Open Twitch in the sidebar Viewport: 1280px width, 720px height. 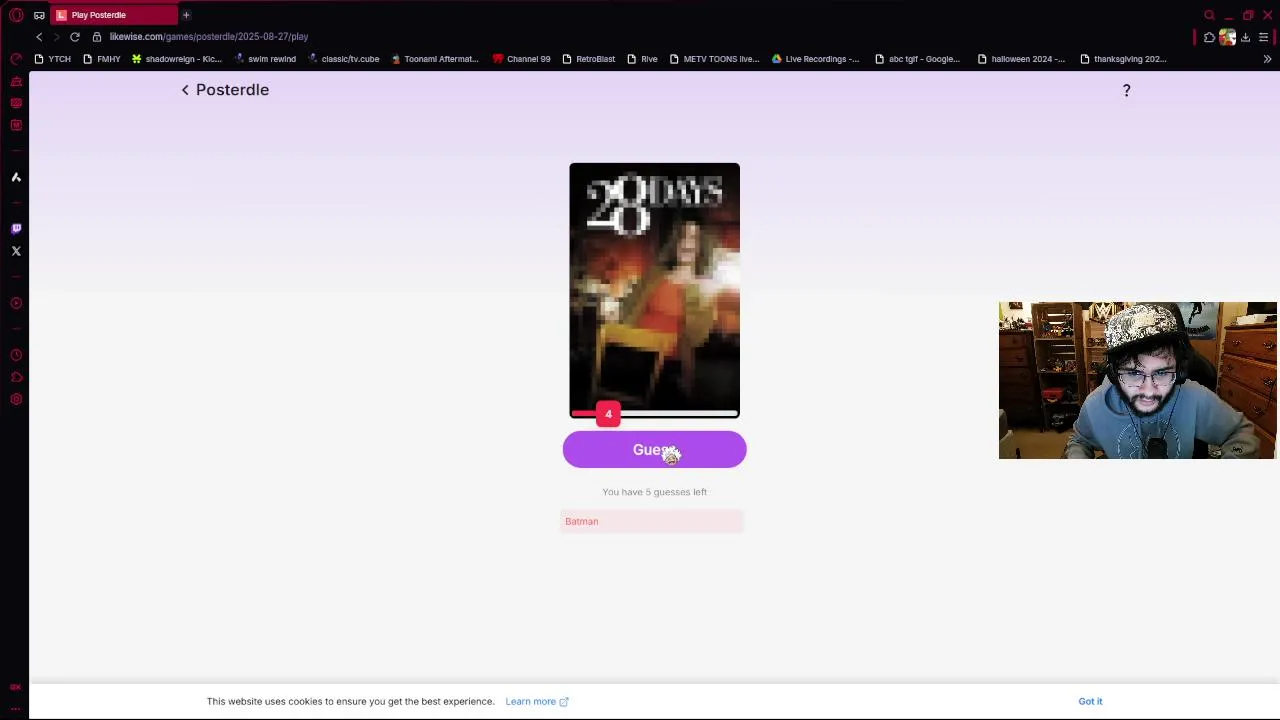pos(16,229)
